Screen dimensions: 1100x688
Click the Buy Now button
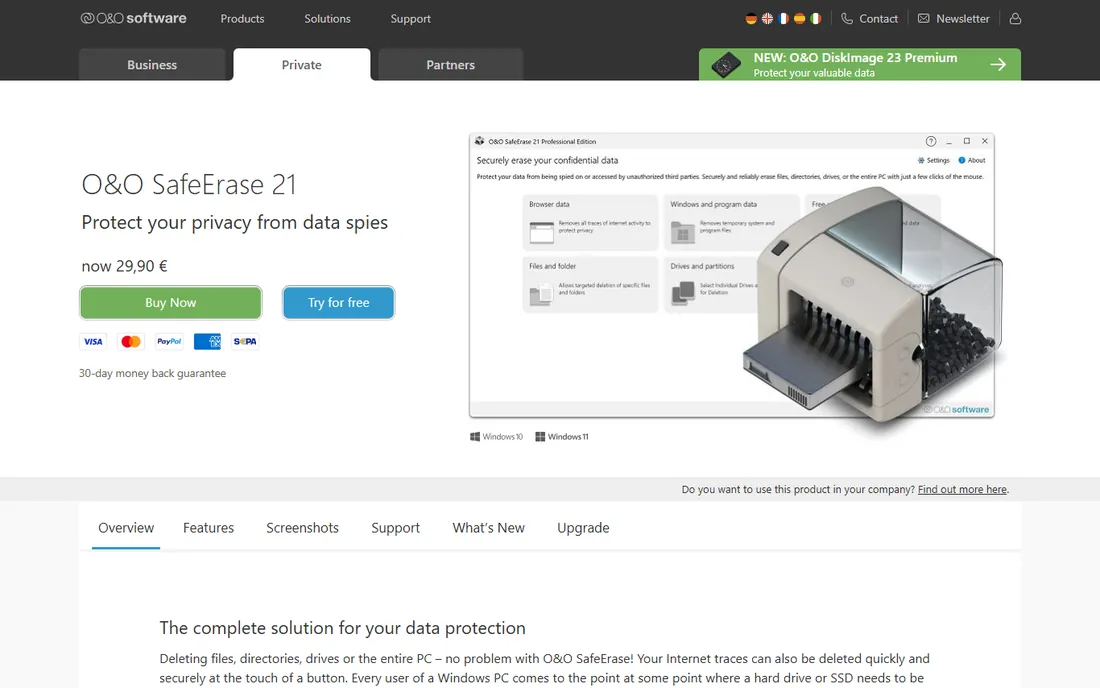coord(170,303)
